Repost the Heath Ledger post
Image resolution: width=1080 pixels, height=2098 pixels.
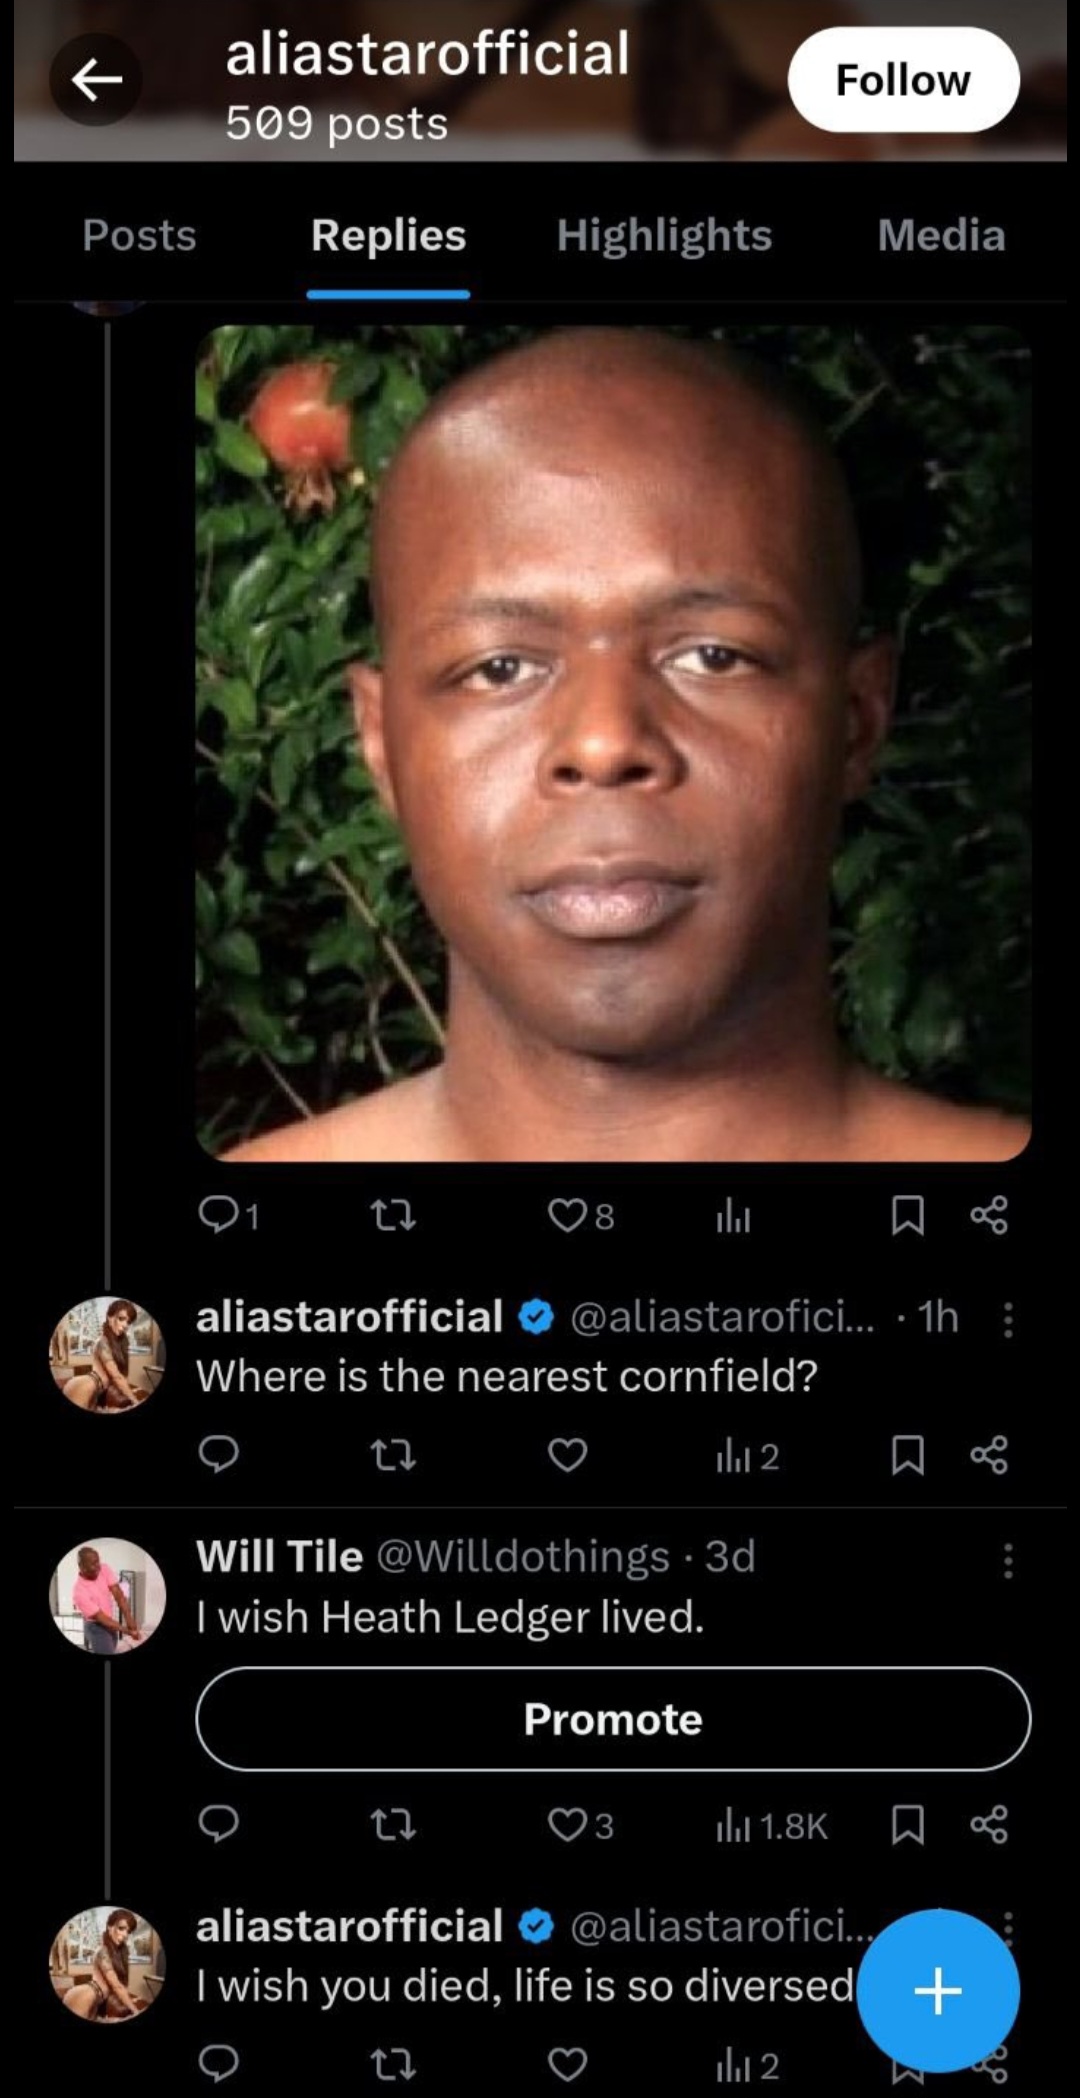(x=392, y=1826)
